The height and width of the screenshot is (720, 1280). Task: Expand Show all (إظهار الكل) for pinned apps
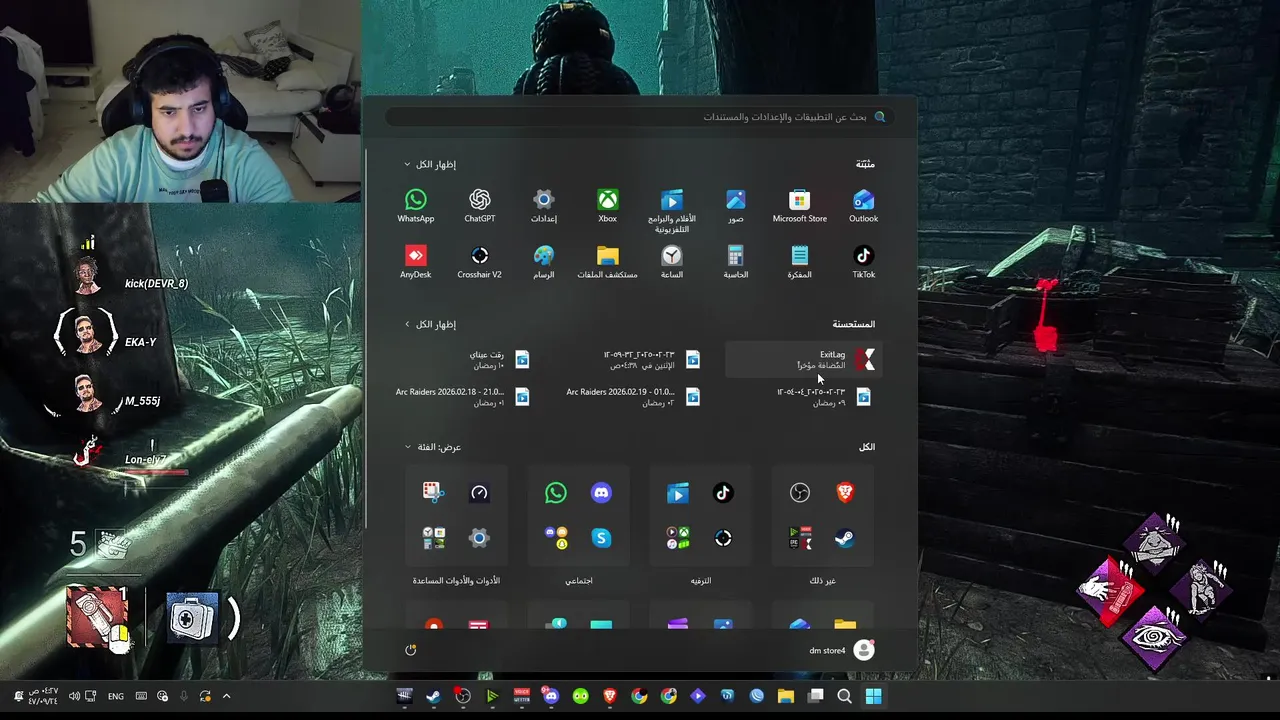[430, 164]
